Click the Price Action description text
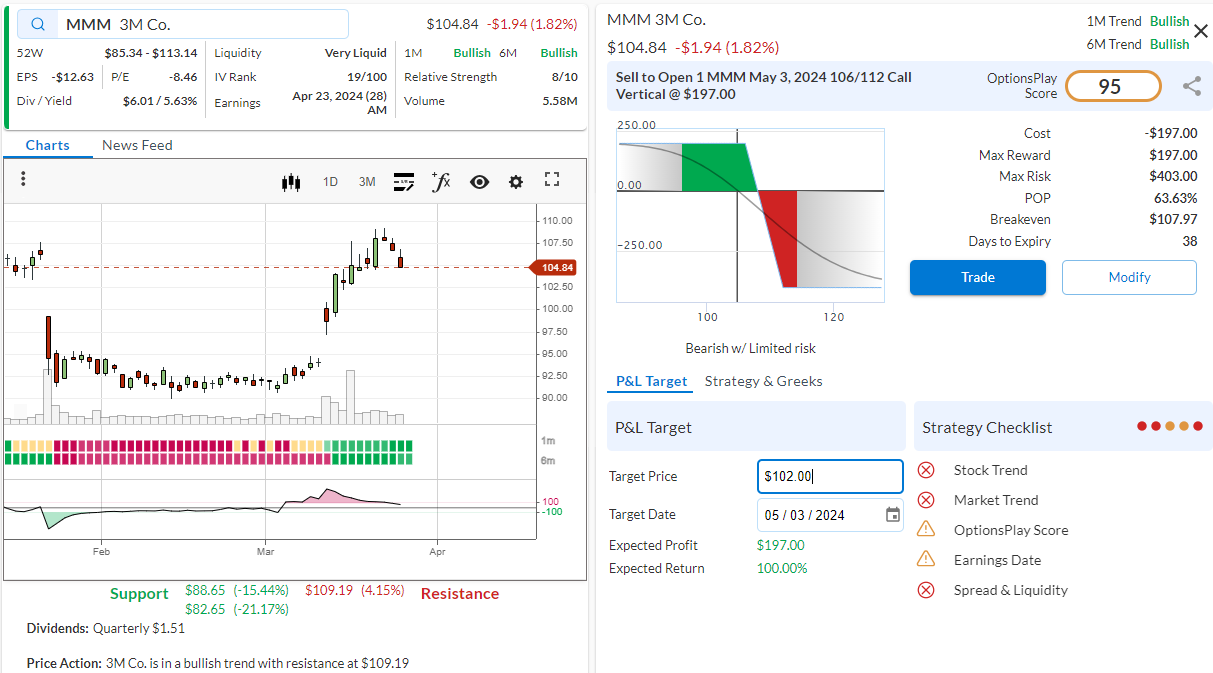Screen dimensions: 1213x673 coord(217,663)
